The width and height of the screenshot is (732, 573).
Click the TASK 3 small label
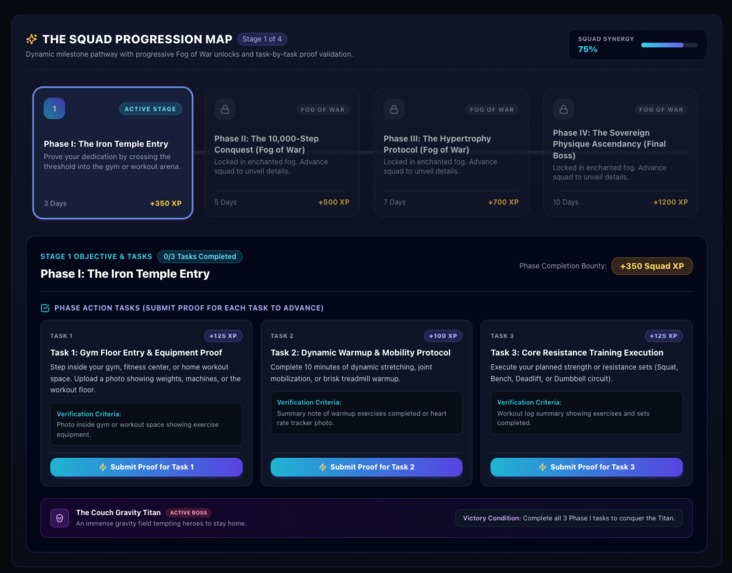[x=502, y=336]
